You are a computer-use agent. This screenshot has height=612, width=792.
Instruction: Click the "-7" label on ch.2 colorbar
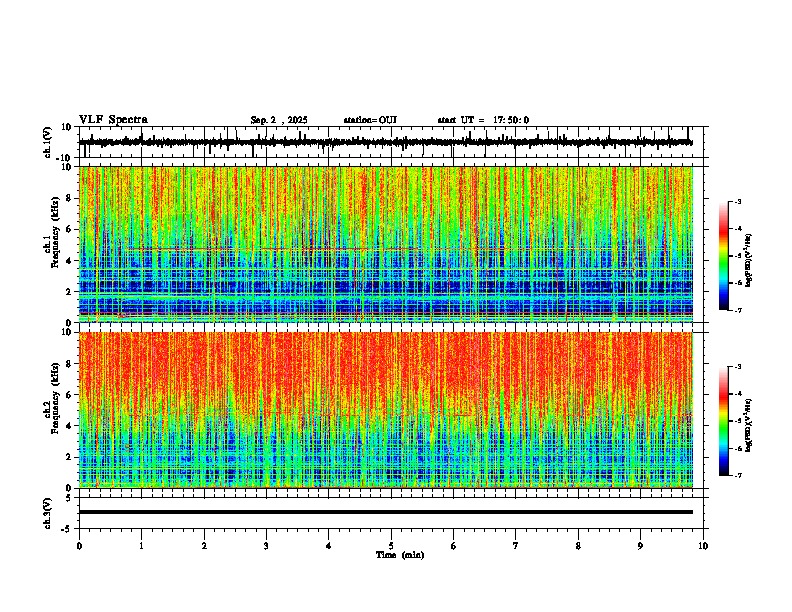(x=737, y=475)
